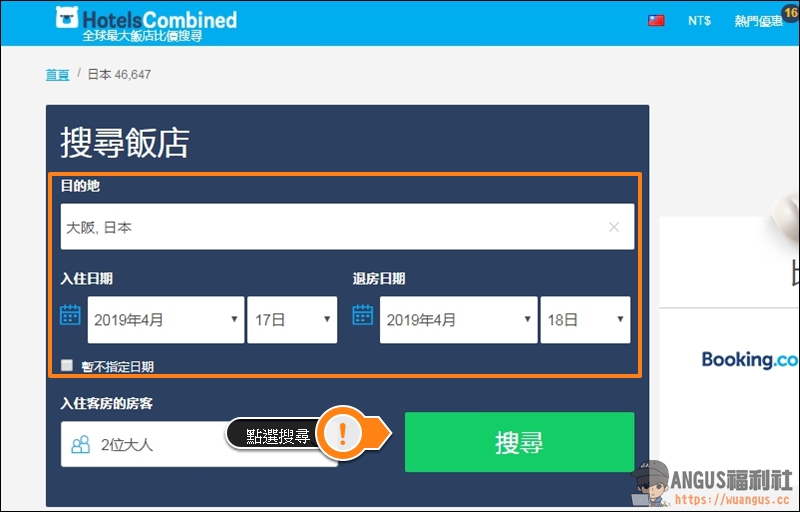Screen dimensions: 800x512
Task: Select the NT$ currency menu
Action: [700, 21]
